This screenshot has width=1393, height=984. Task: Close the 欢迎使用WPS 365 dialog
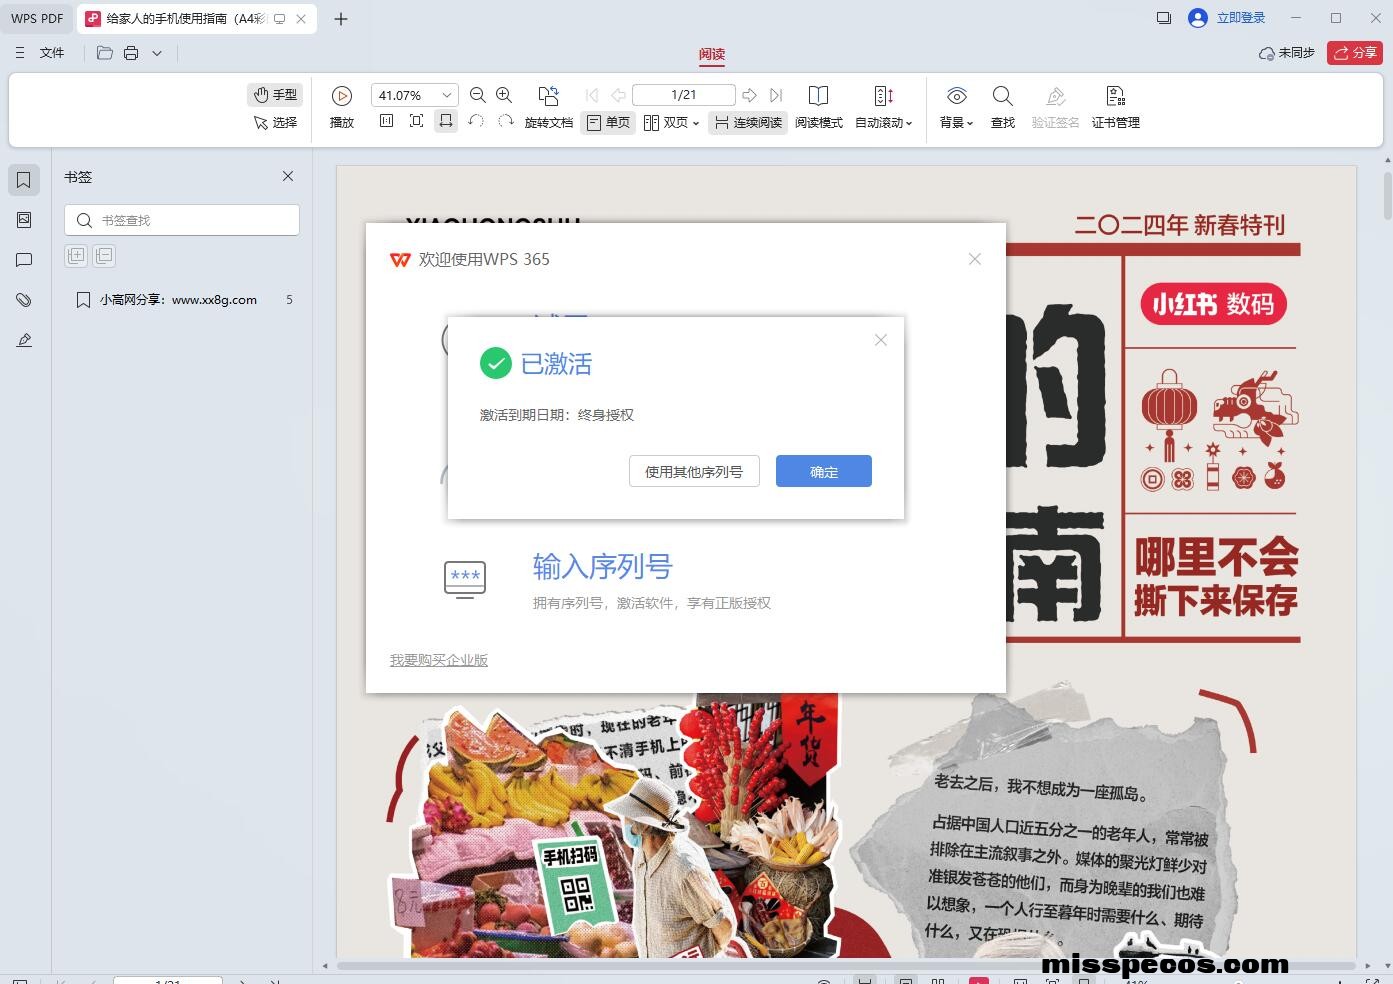(975, 259)
